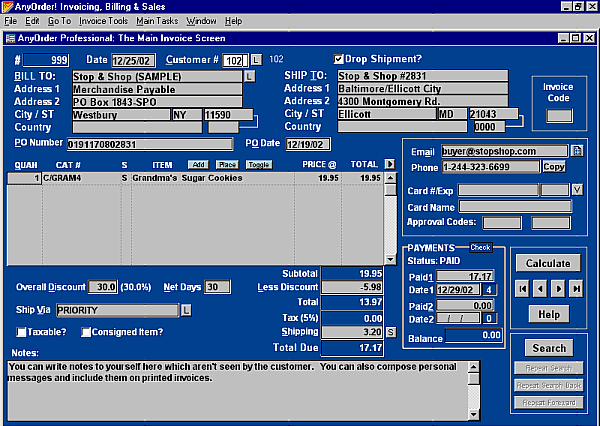The width and height of the screenshot is (600, 426).
Task: Click the L lookup button beside Bill To name
Action: click(249, 76)
